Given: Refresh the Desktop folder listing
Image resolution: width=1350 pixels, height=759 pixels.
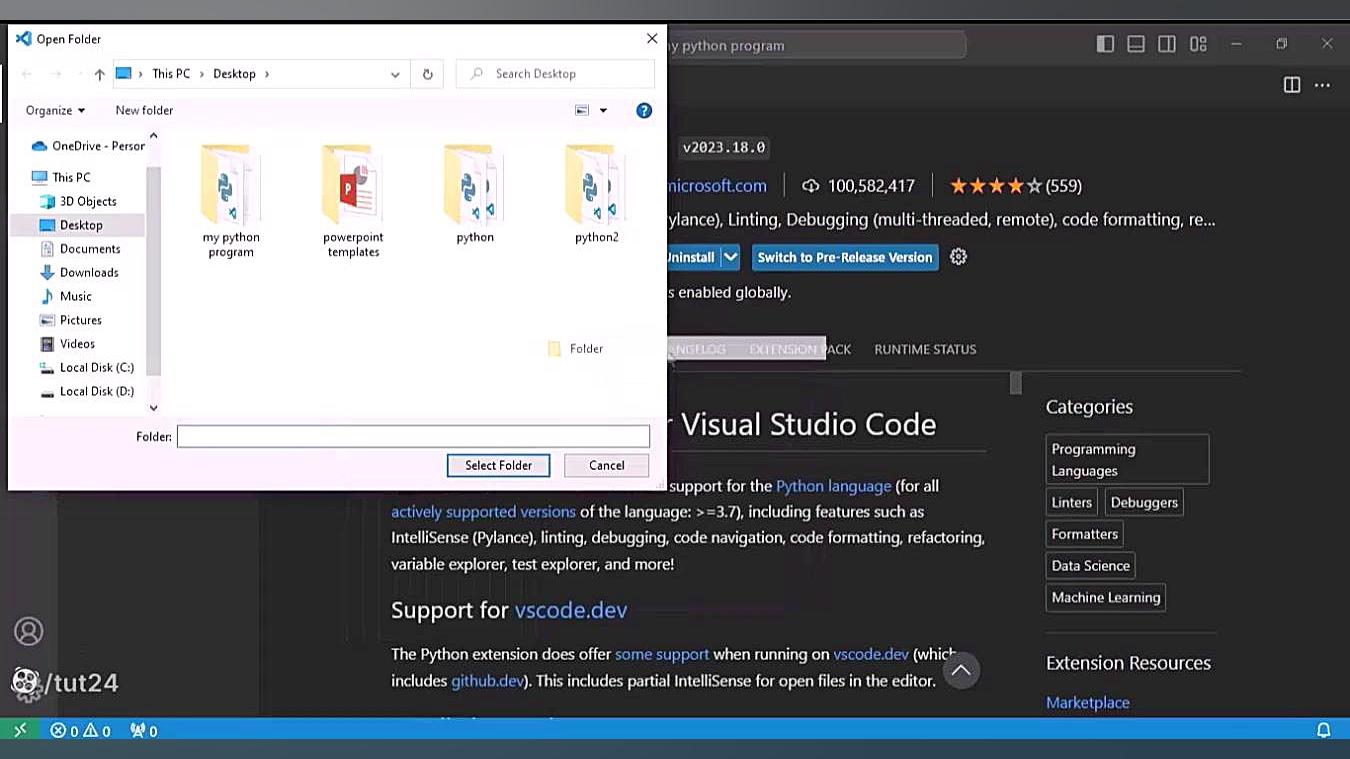Looking at the screenshot, I should [x=427, y=74].
